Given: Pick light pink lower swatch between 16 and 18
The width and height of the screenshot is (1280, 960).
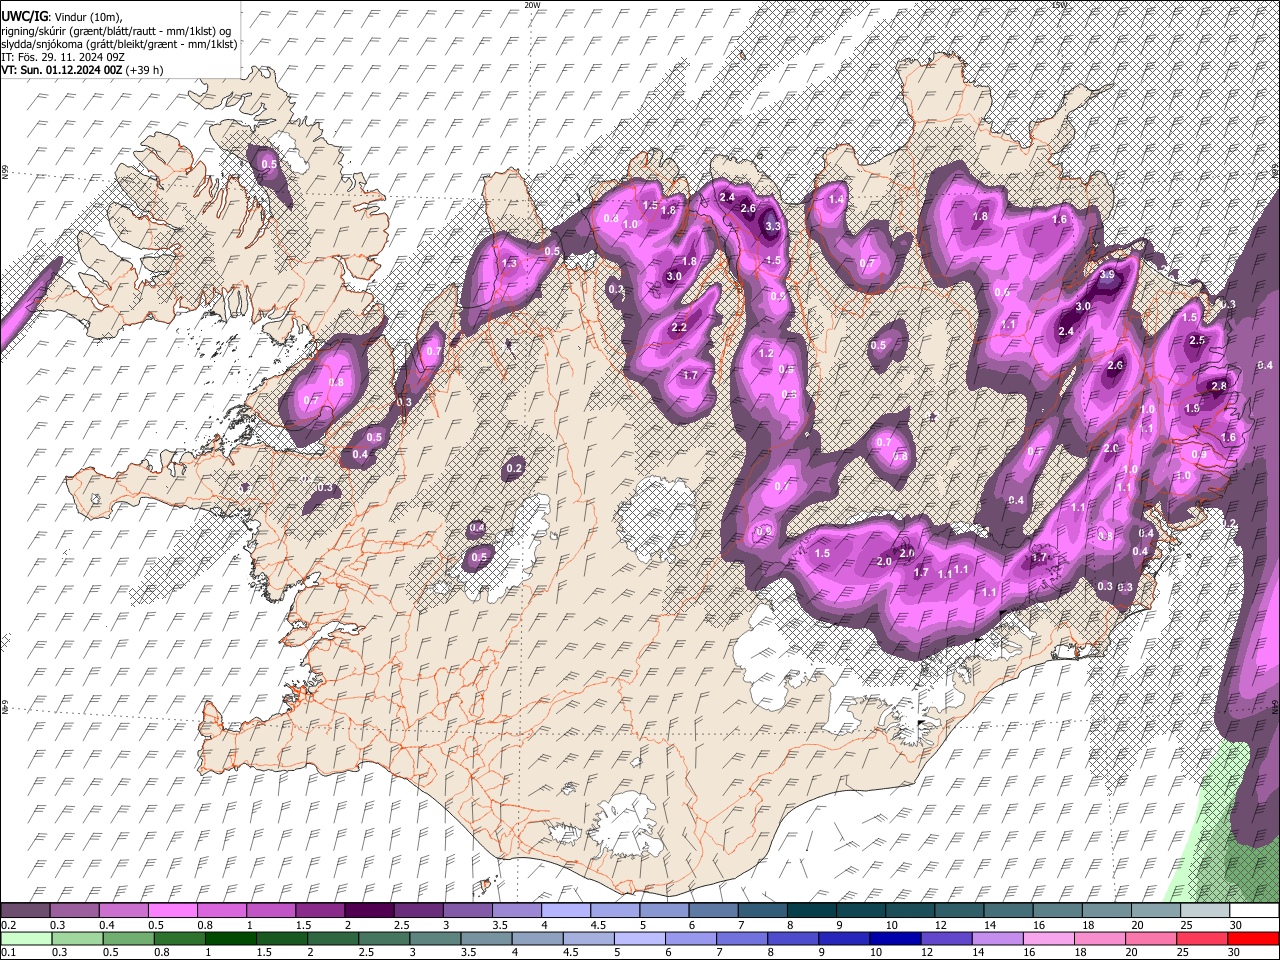Looking at the screenshot, I should tap(1047, 938).
